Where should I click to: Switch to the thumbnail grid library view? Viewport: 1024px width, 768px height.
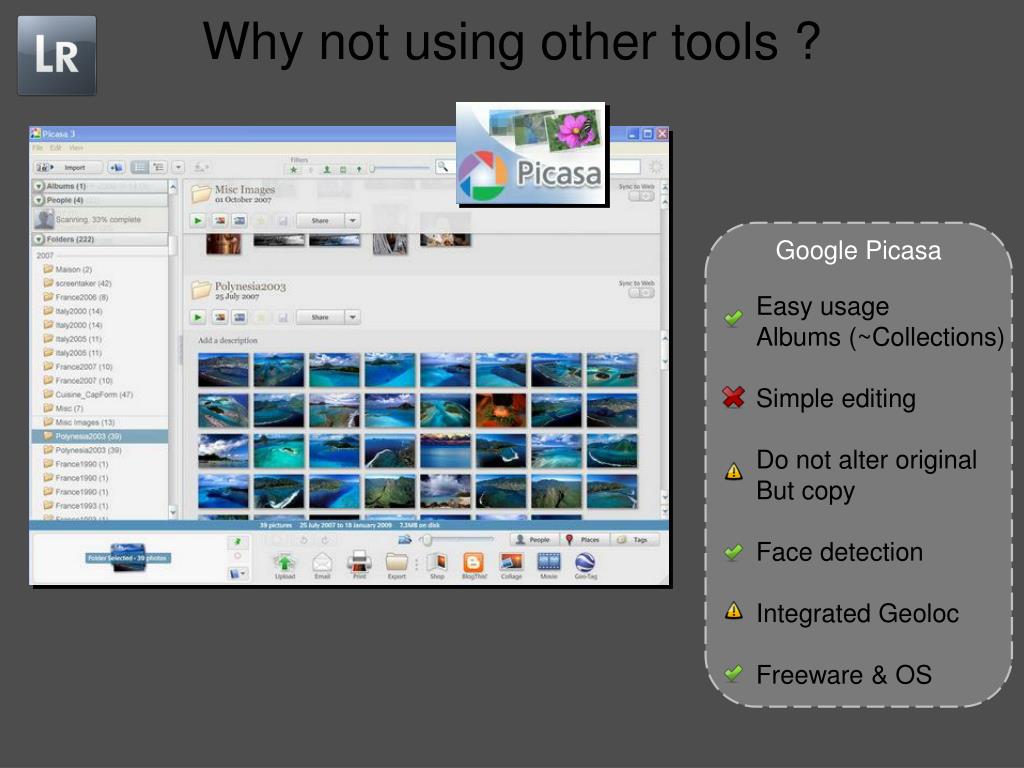click(140, 167)
